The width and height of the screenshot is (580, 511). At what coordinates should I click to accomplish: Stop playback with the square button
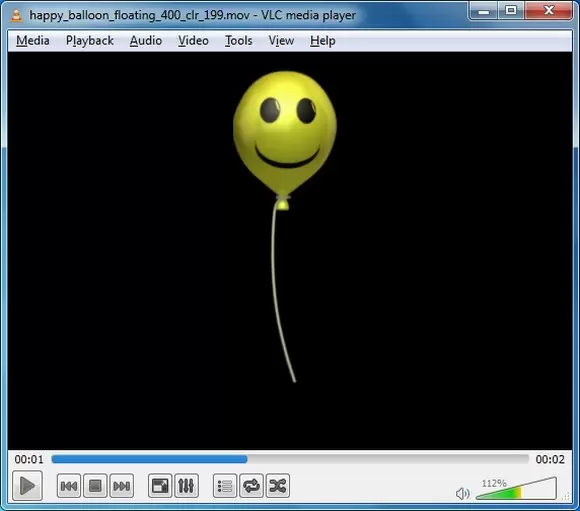(95, 485)
